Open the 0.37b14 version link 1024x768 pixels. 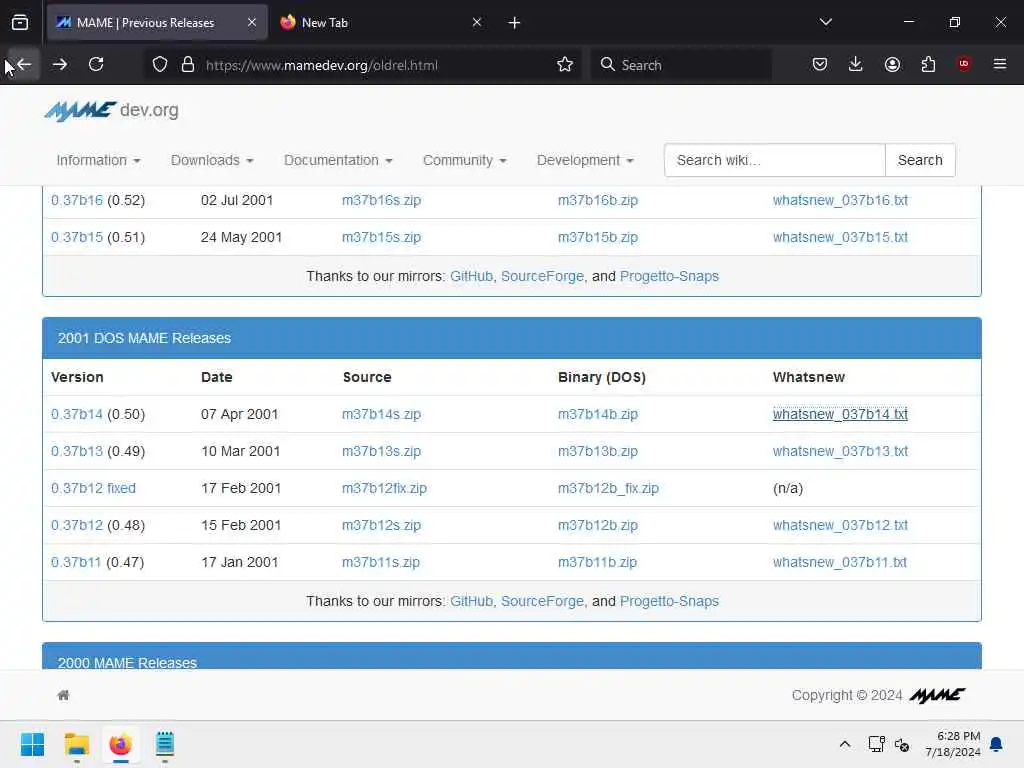tap(76, 414)
